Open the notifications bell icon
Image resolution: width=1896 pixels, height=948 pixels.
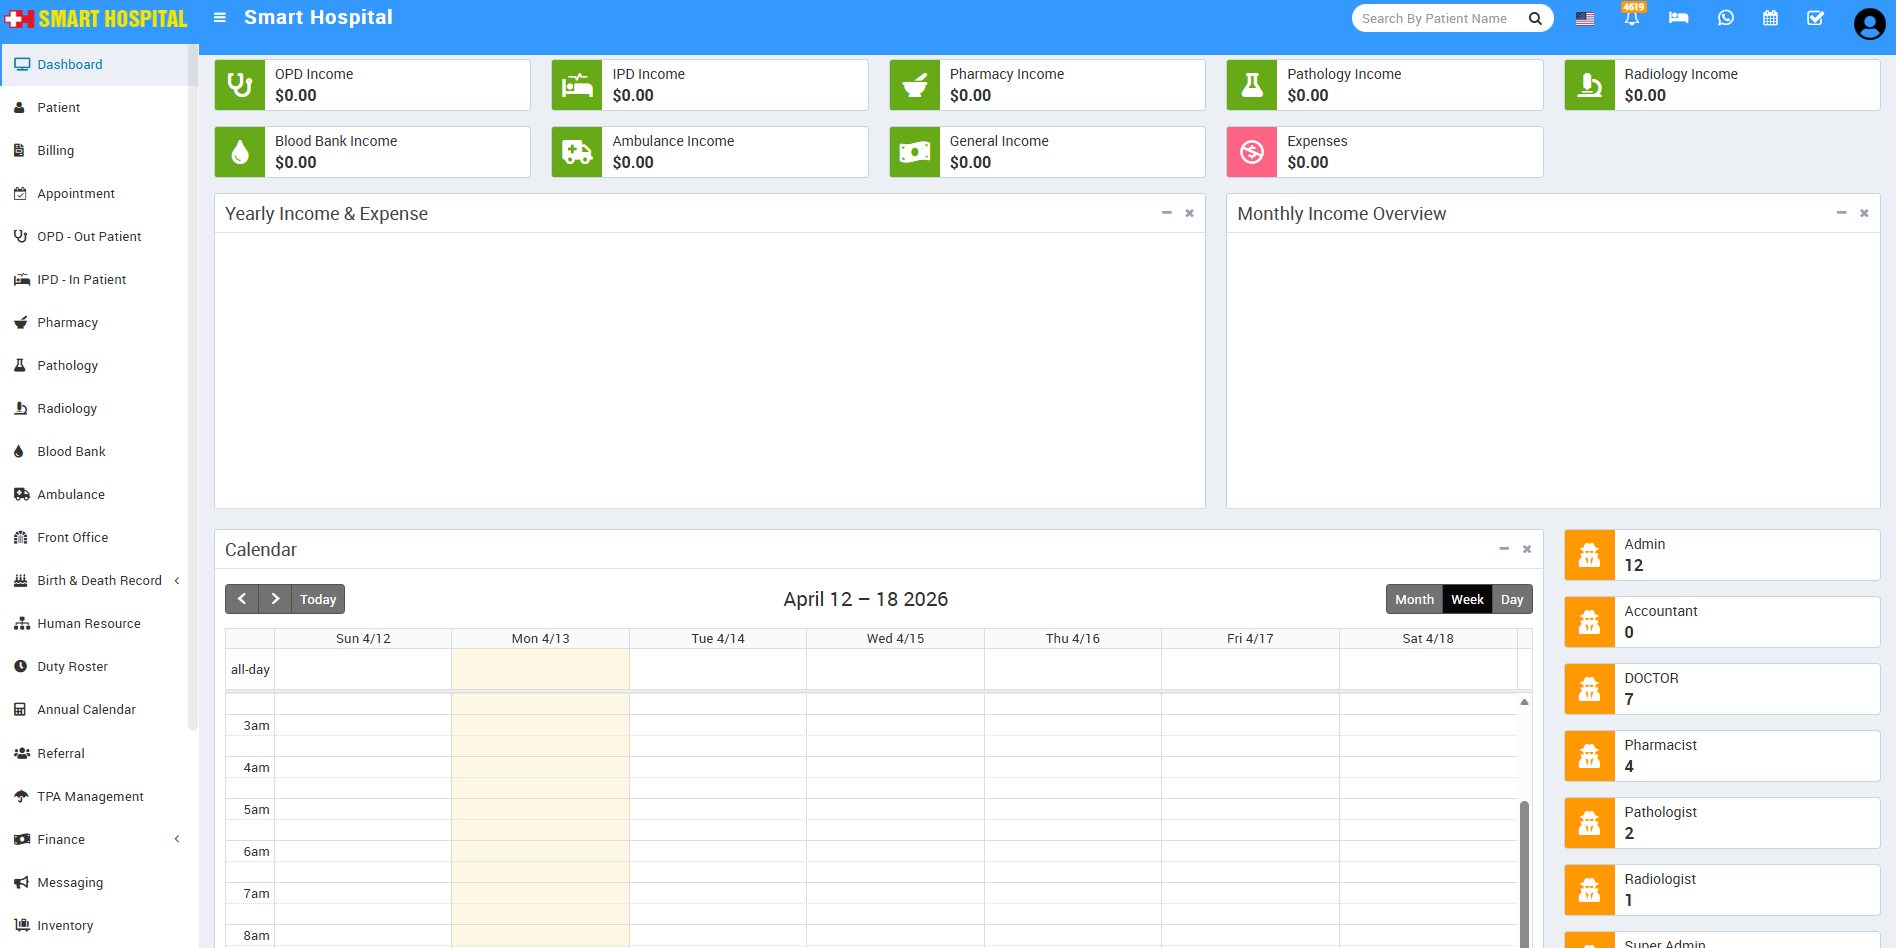point(1632,18)
